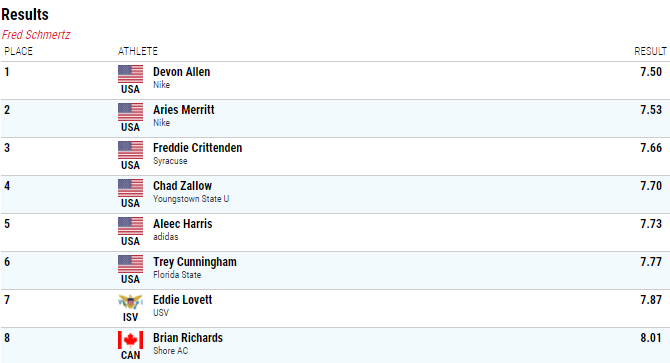
Task: Click Aleec Harris's country flag
Action: coord(130,226)
